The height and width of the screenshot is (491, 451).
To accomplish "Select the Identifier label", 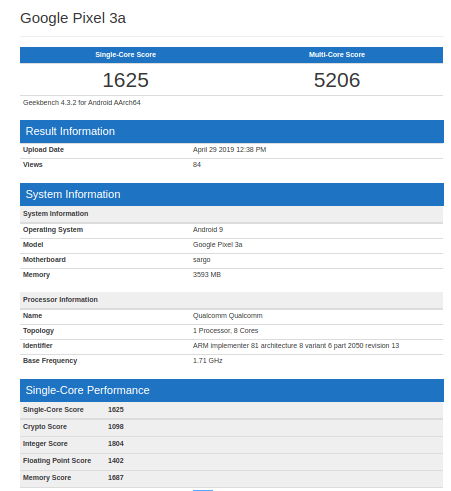I will coord(38,346).
